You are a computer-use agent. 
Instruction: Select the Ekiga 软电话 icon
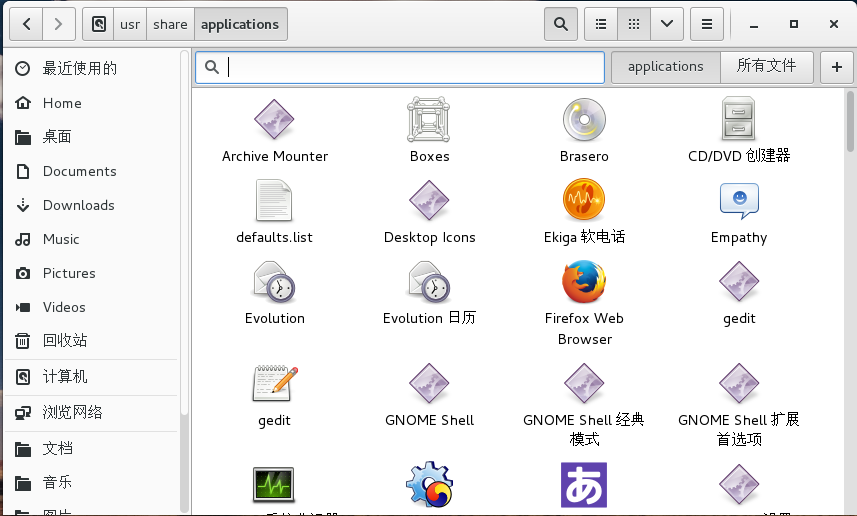coord(584,200)
